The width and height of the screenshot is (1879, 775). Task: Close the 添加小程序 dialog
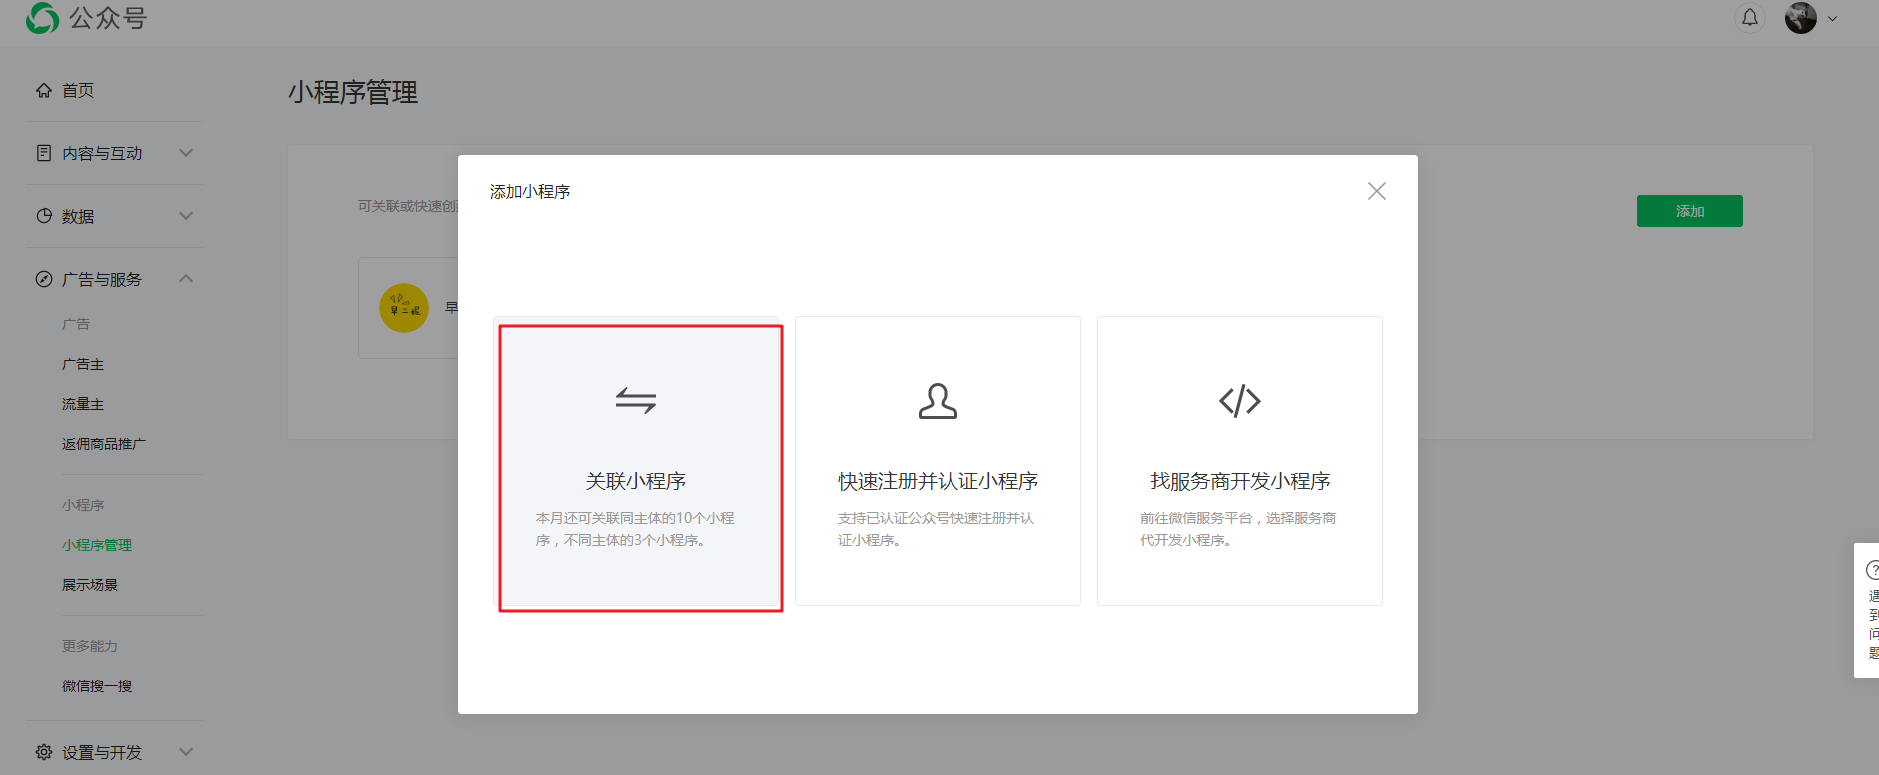click(x=1376, y=191)
